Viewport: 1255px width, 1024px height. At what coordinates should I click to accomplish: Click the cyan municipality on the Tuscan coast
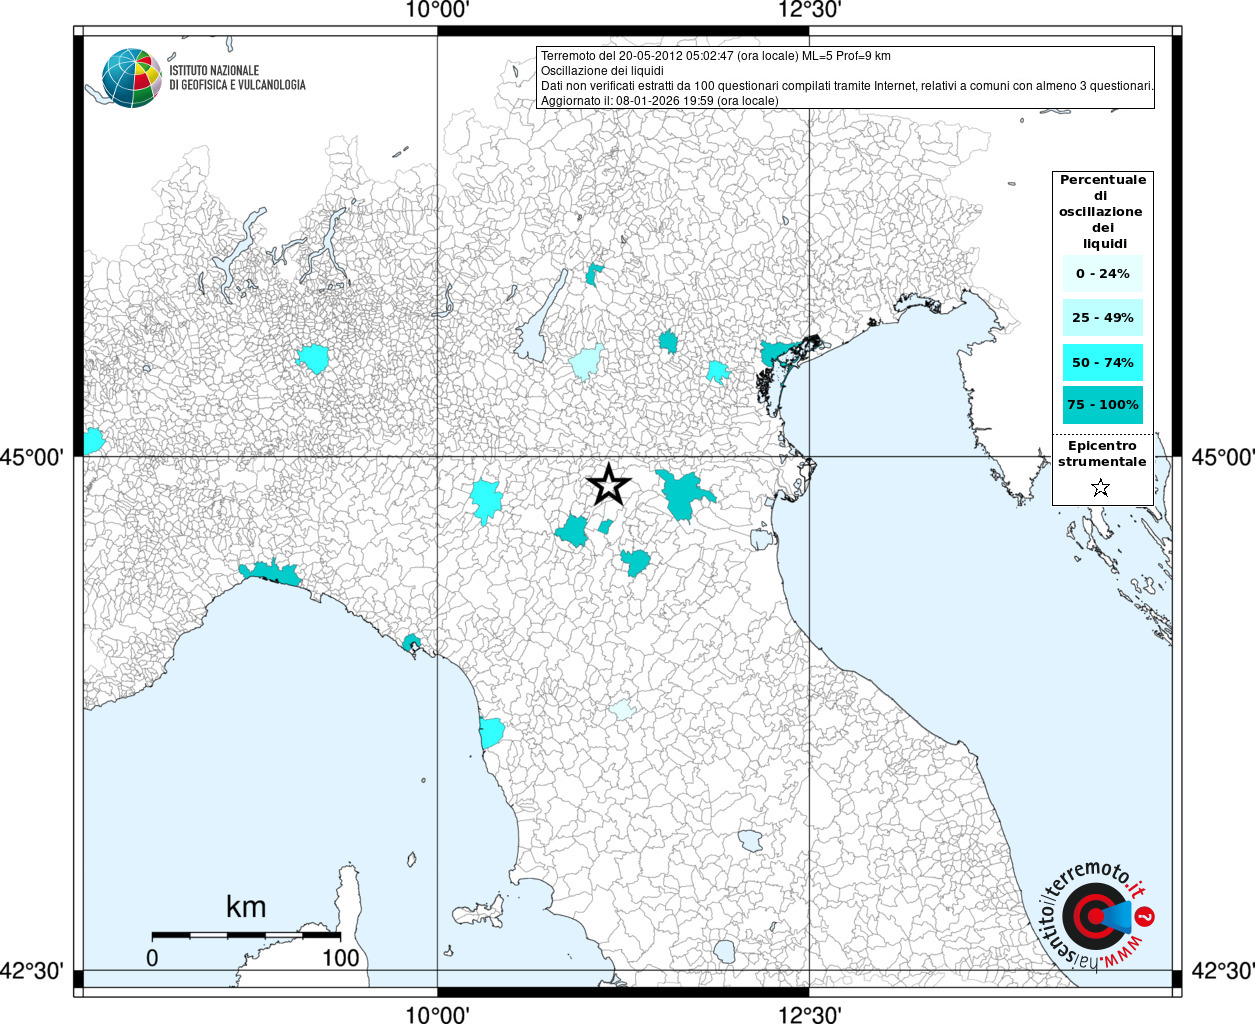coord(490,733)
